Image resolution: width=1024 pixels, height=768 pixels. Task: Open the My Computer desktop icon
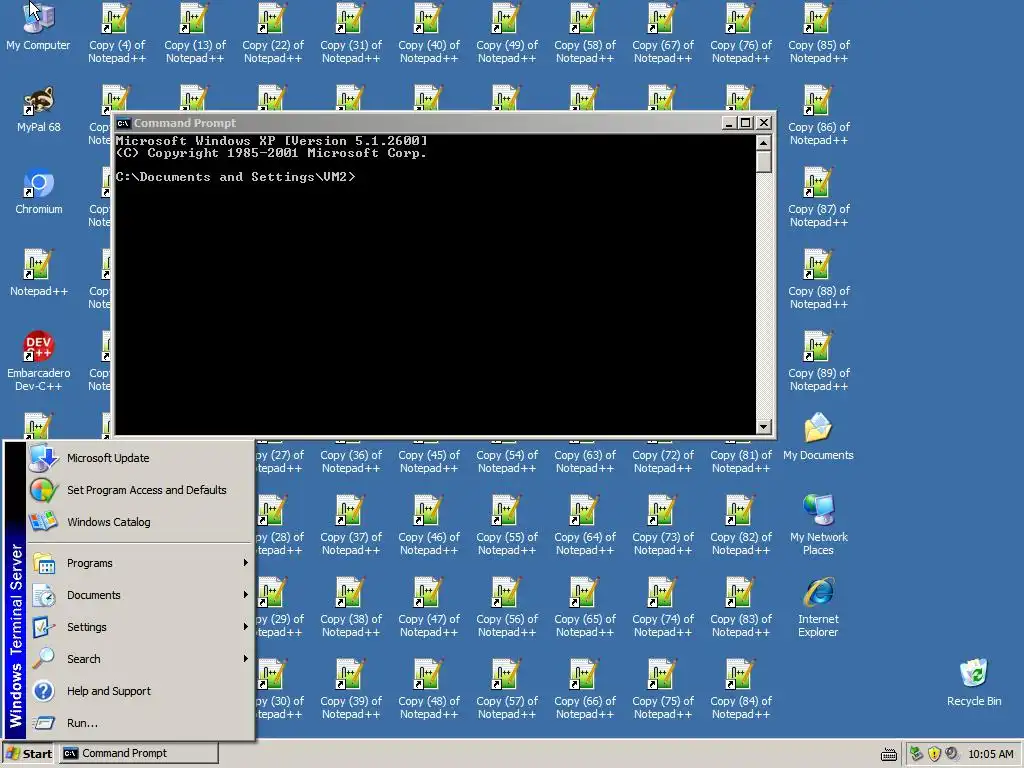click(38, 27)
